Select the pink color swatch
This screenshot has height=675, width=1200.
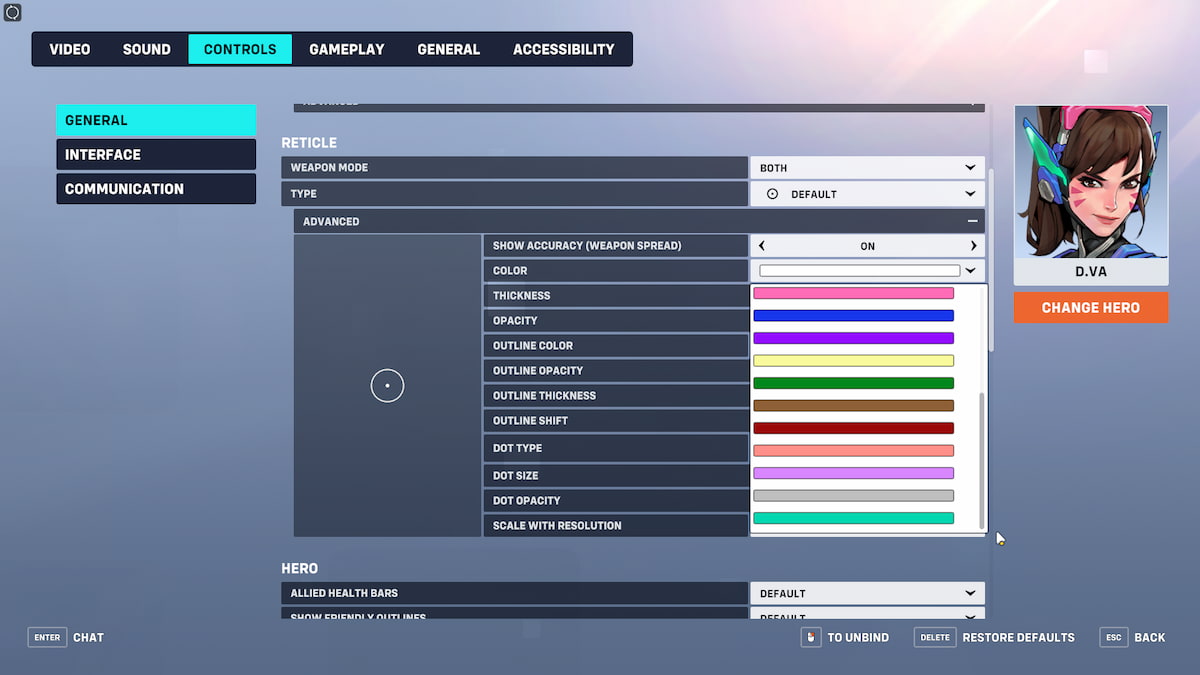pos(853,293)
